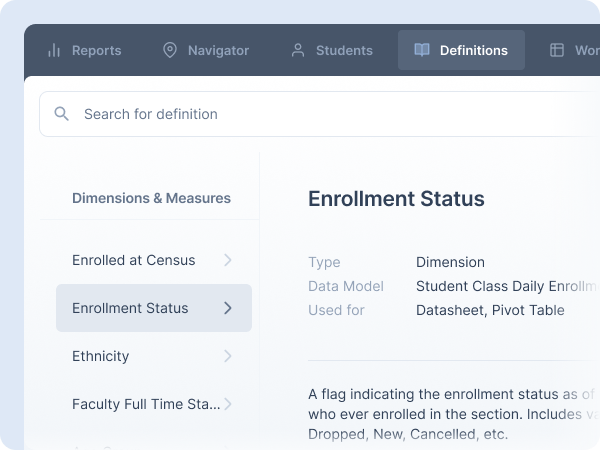
Task: Click the Student Class Daily Enrollment data model
Action: point(506,286)
